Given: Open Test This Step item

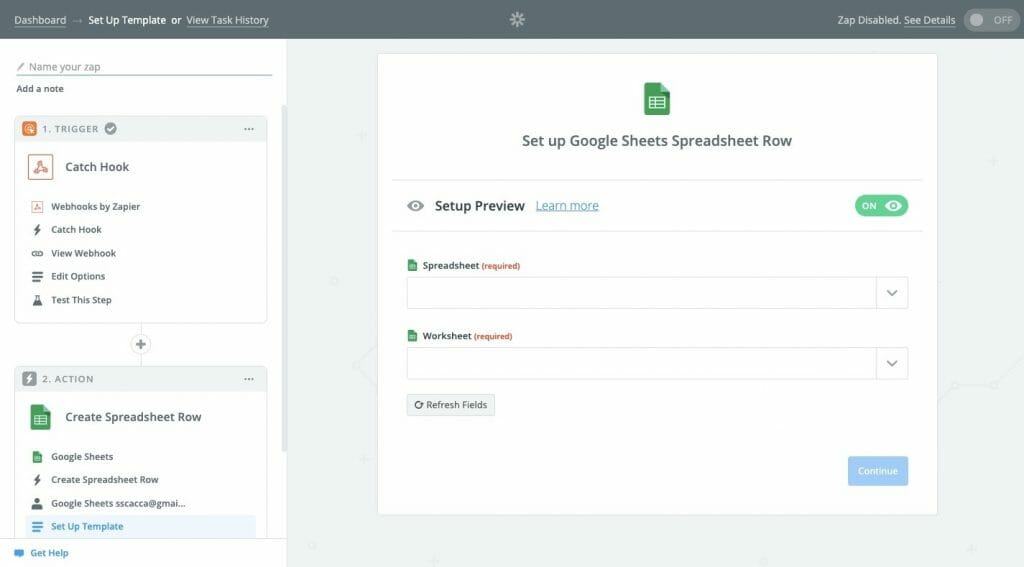Looking at the screenshot, I should click(82, 300).
